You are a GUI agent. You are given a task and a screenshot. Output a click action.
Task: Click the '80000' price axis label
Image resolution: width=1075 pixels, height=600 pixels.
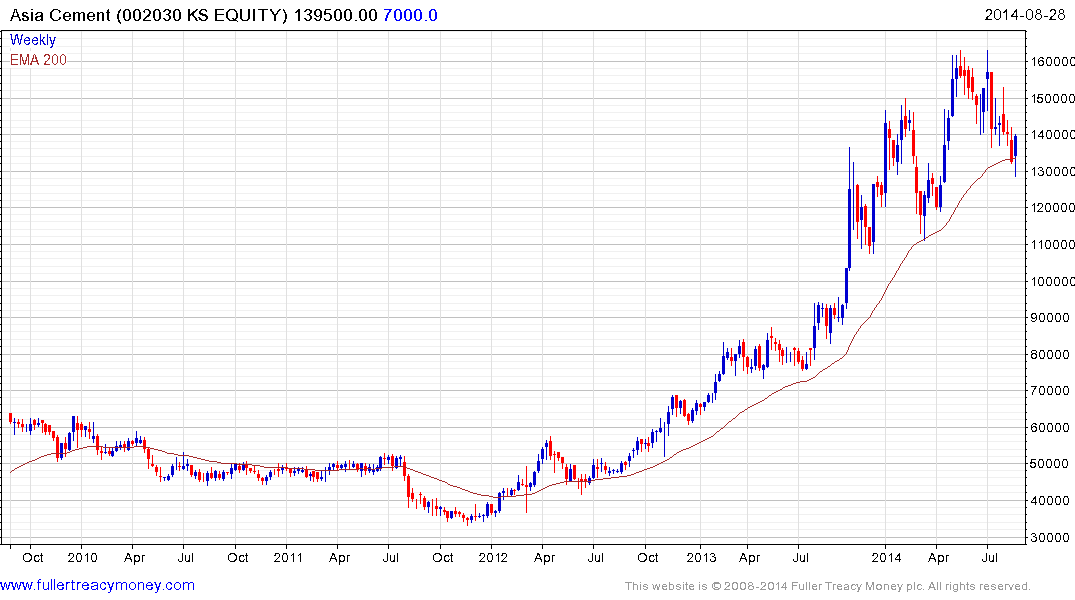click(x=1050, y=355)
